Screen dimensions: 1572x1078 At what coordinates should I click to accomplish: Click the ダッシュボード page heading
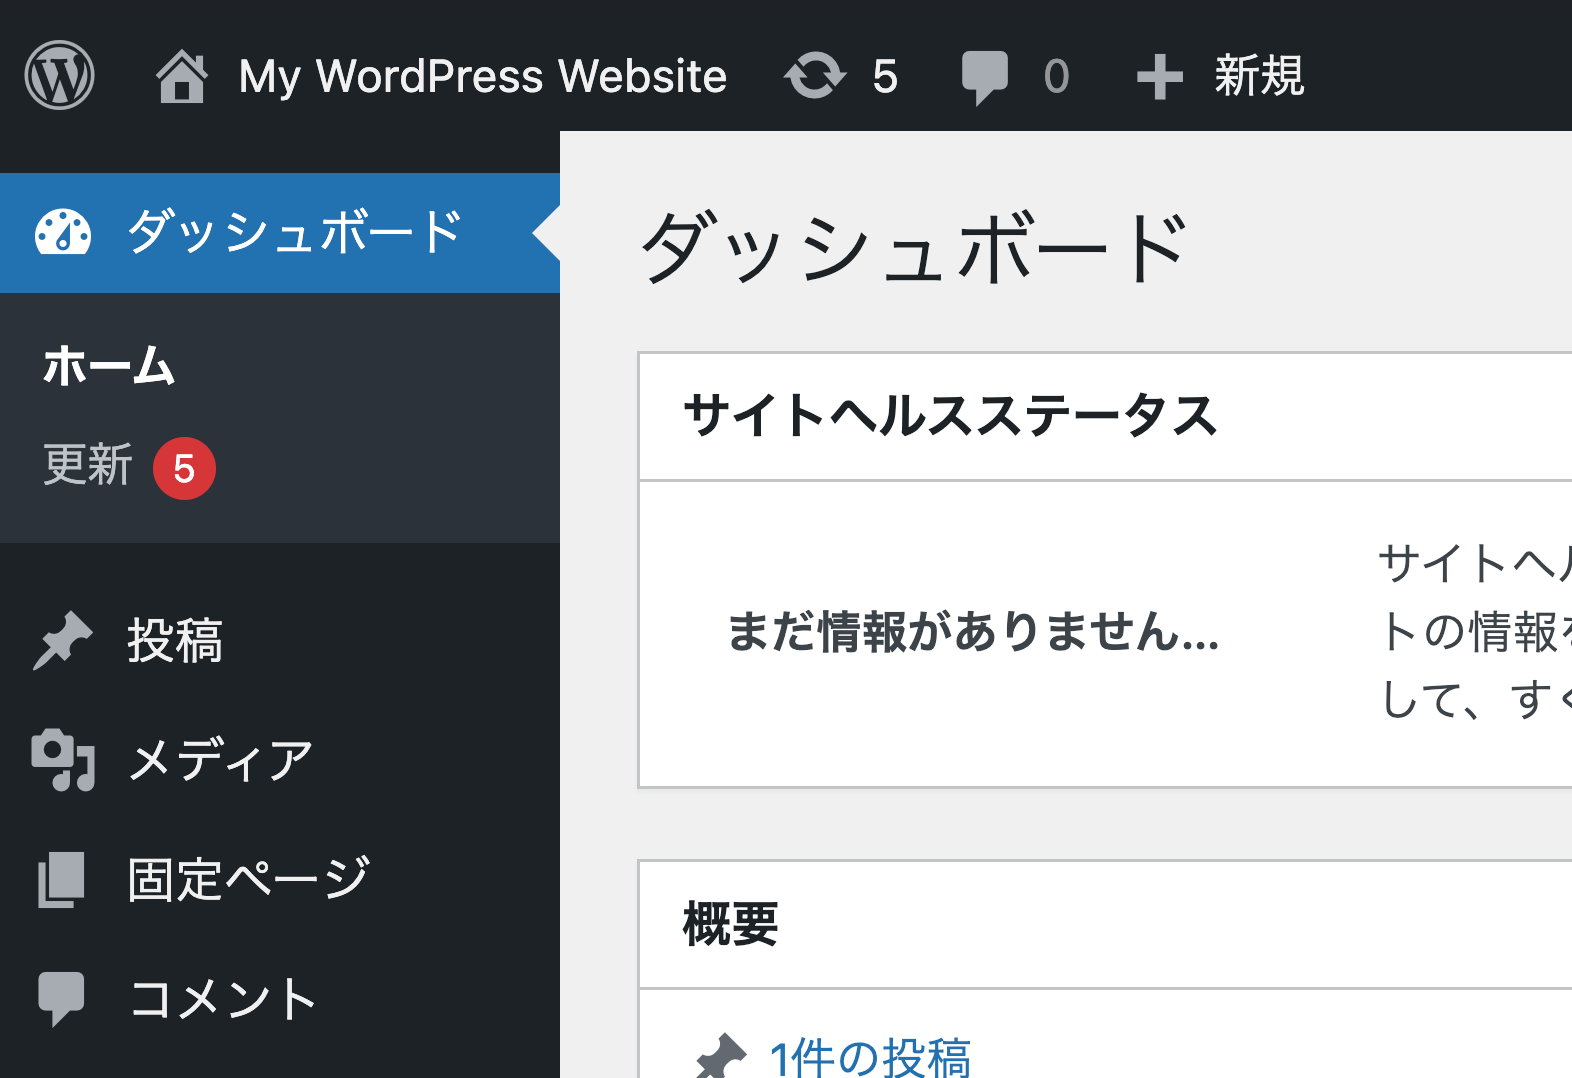[x=914, y=247]
